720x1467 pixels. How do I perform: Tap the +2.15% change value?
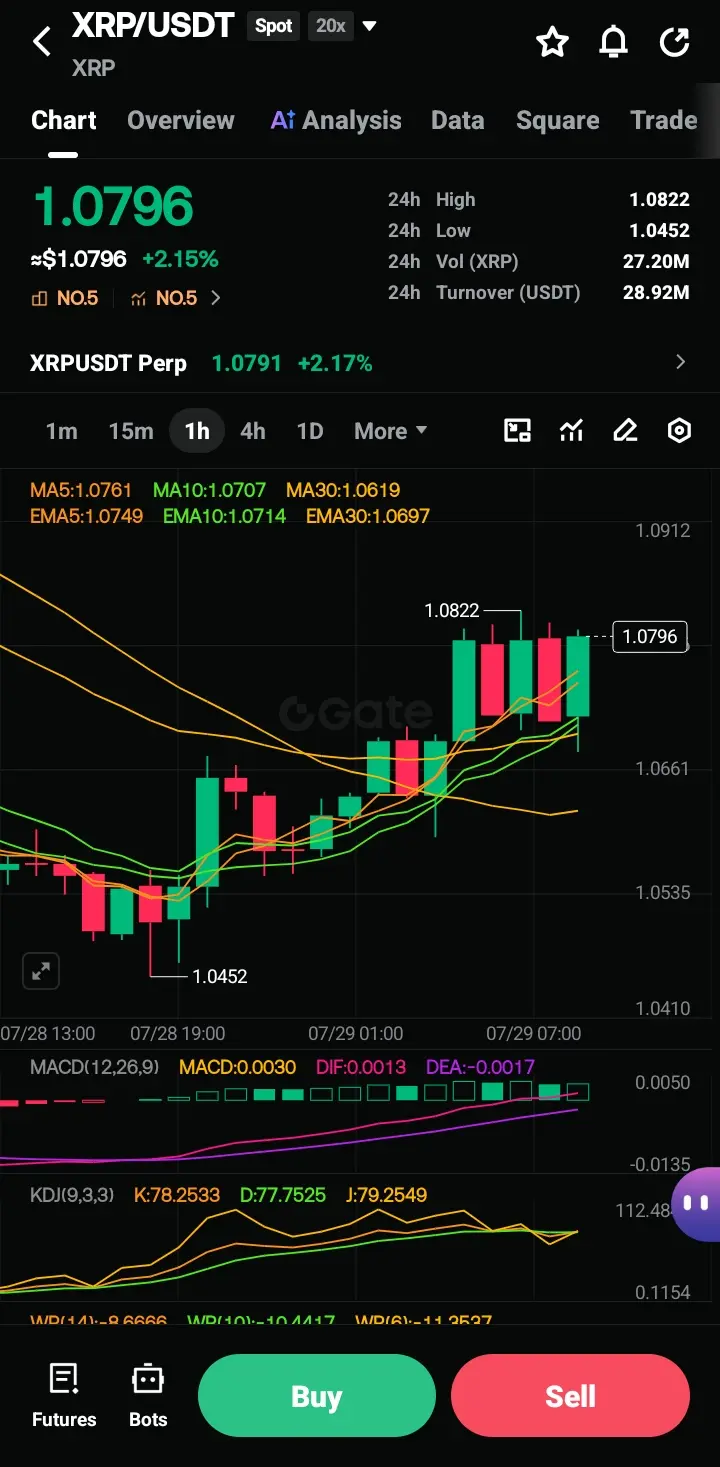coord(180,259)
